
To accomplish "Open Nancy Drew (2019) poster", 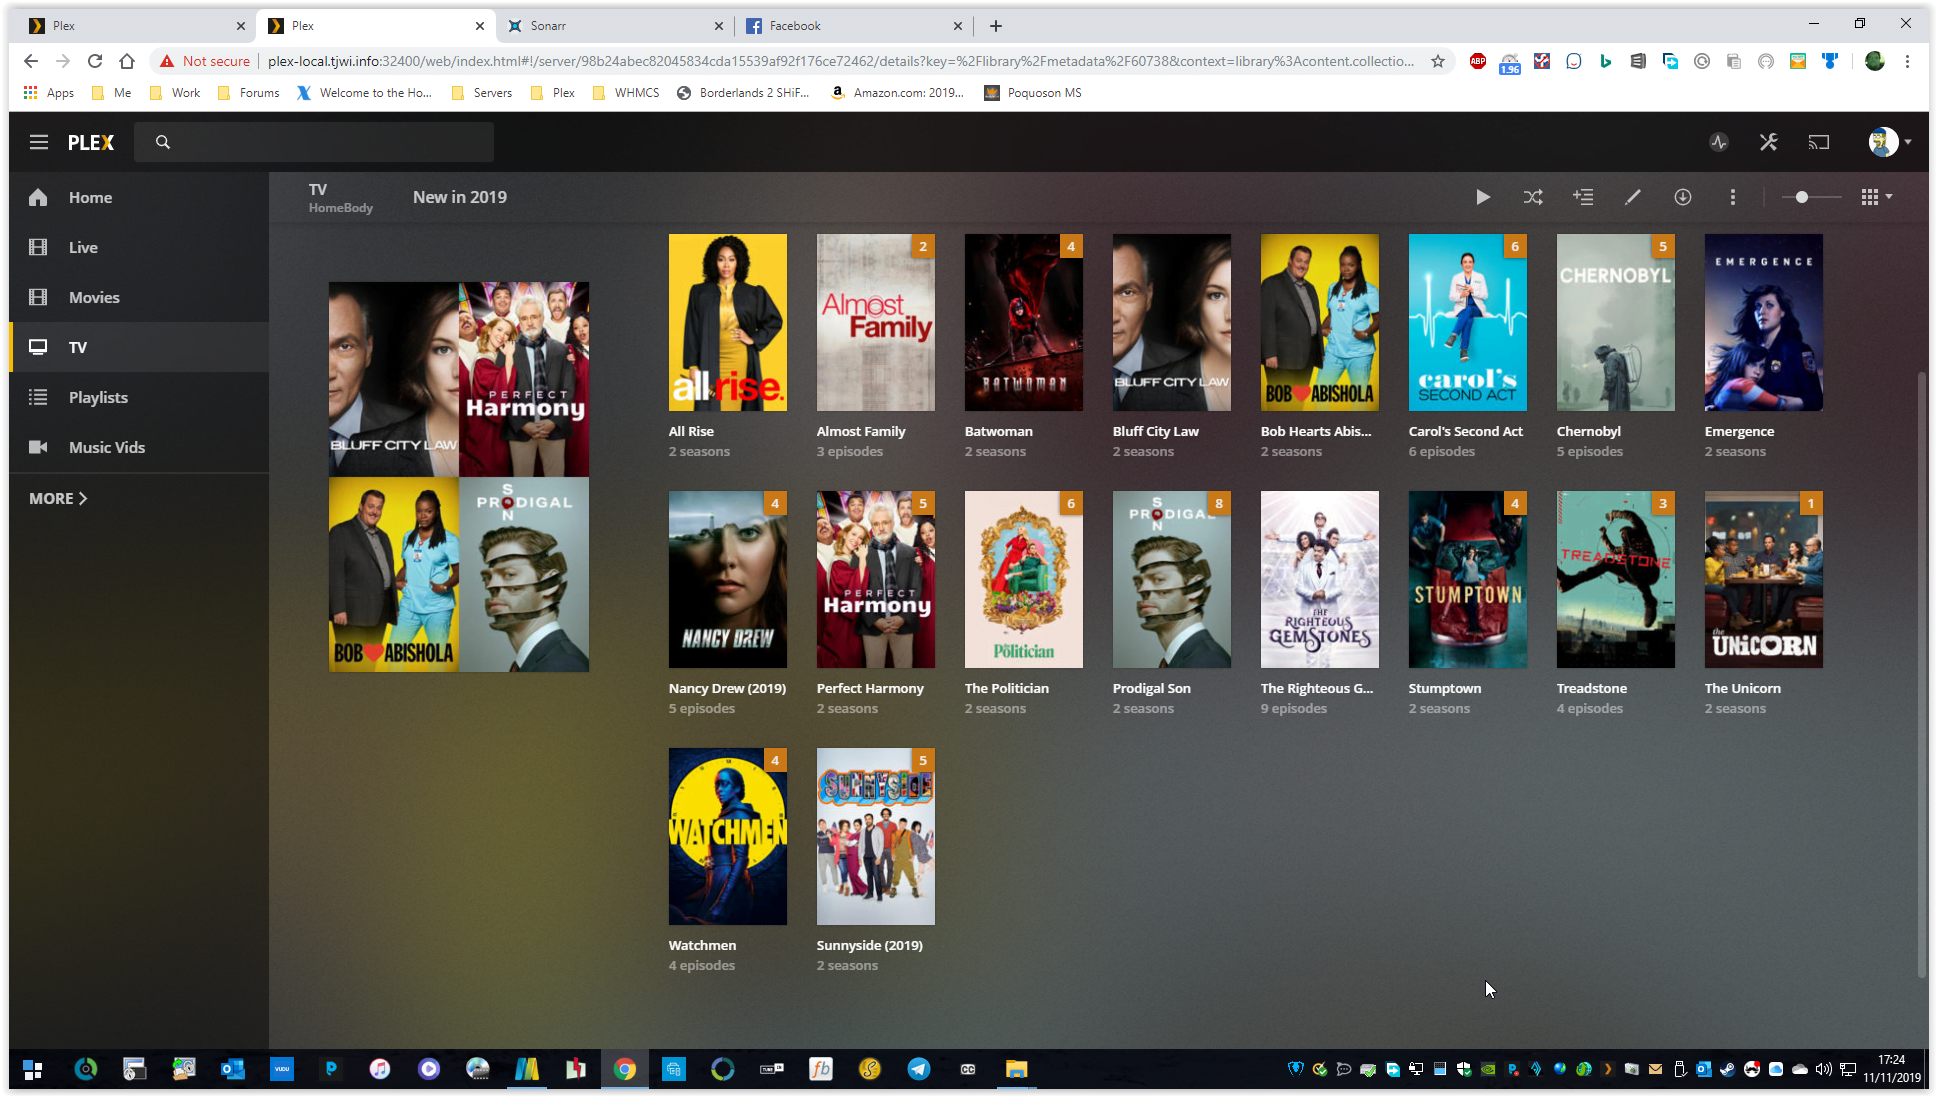I will 728,579.
